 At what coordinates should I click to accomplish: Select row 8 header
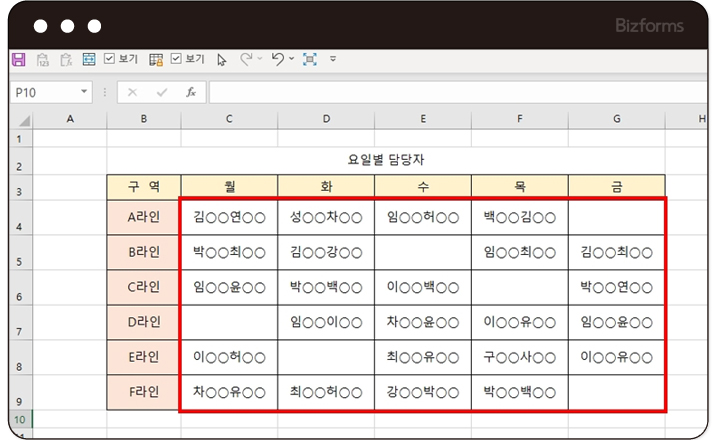click(20, 358)
